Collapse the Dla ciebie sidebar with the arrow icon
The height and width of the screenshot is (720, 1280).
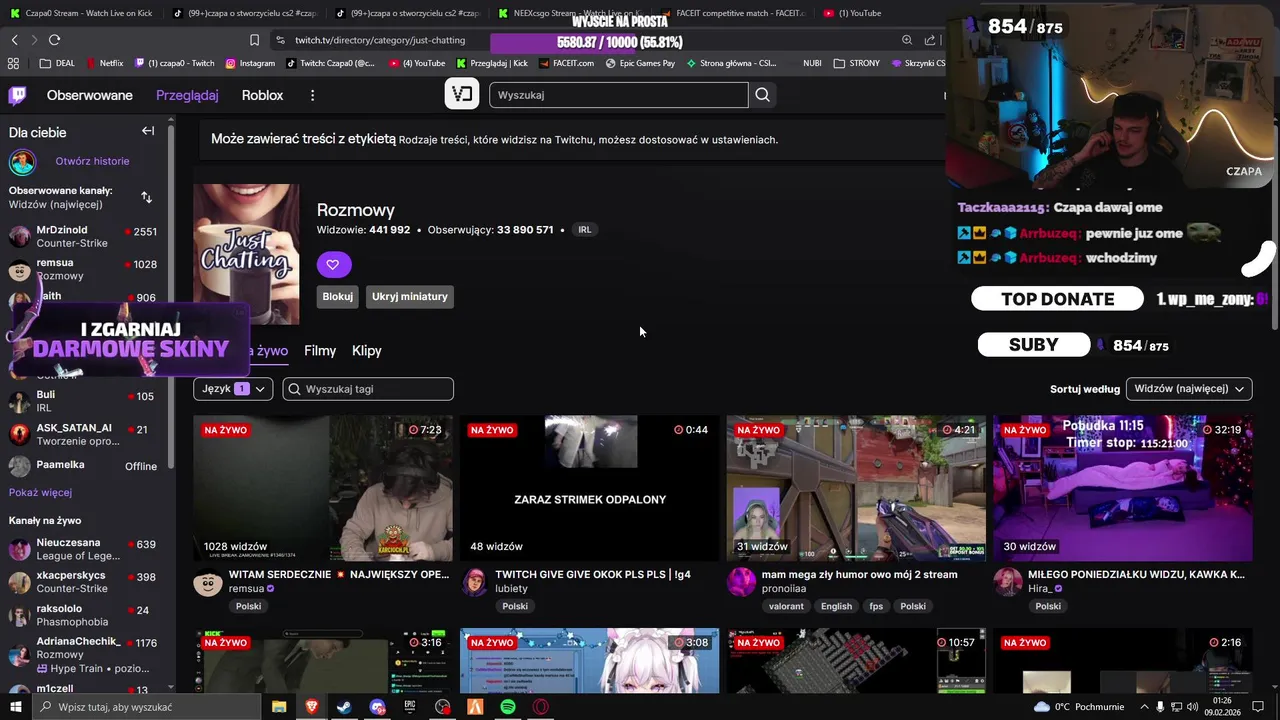148,131
